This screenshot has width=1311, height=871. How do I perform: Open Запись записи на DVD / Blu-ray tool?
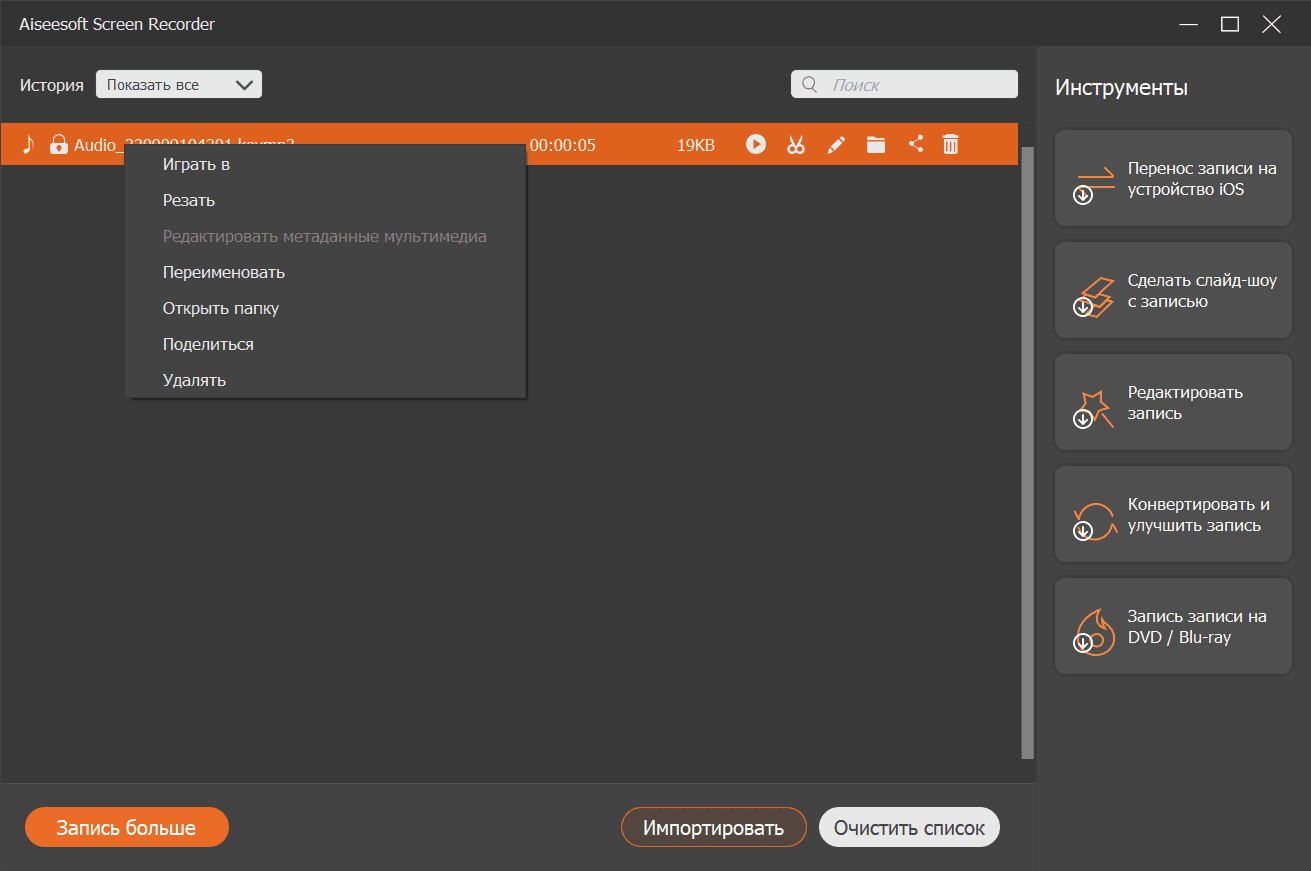[x=1173, y=626]
